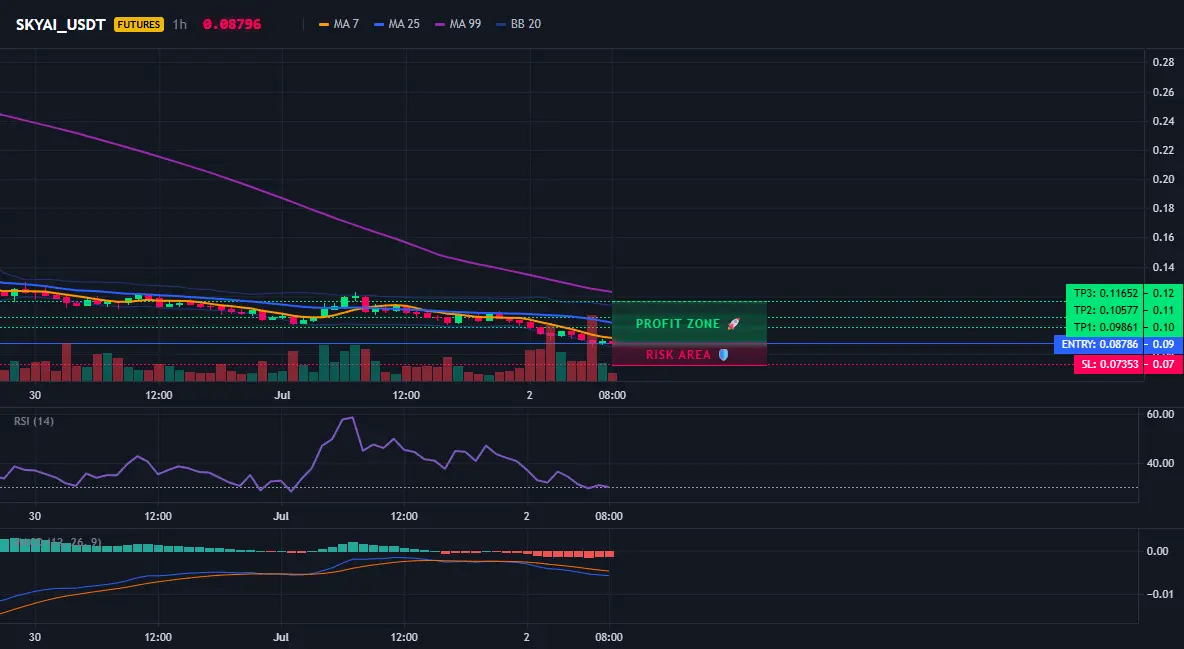Click the 0.09 axis value beside ENTRY
Viewport: 1184px width, 649px height.
pos(1164,345)
